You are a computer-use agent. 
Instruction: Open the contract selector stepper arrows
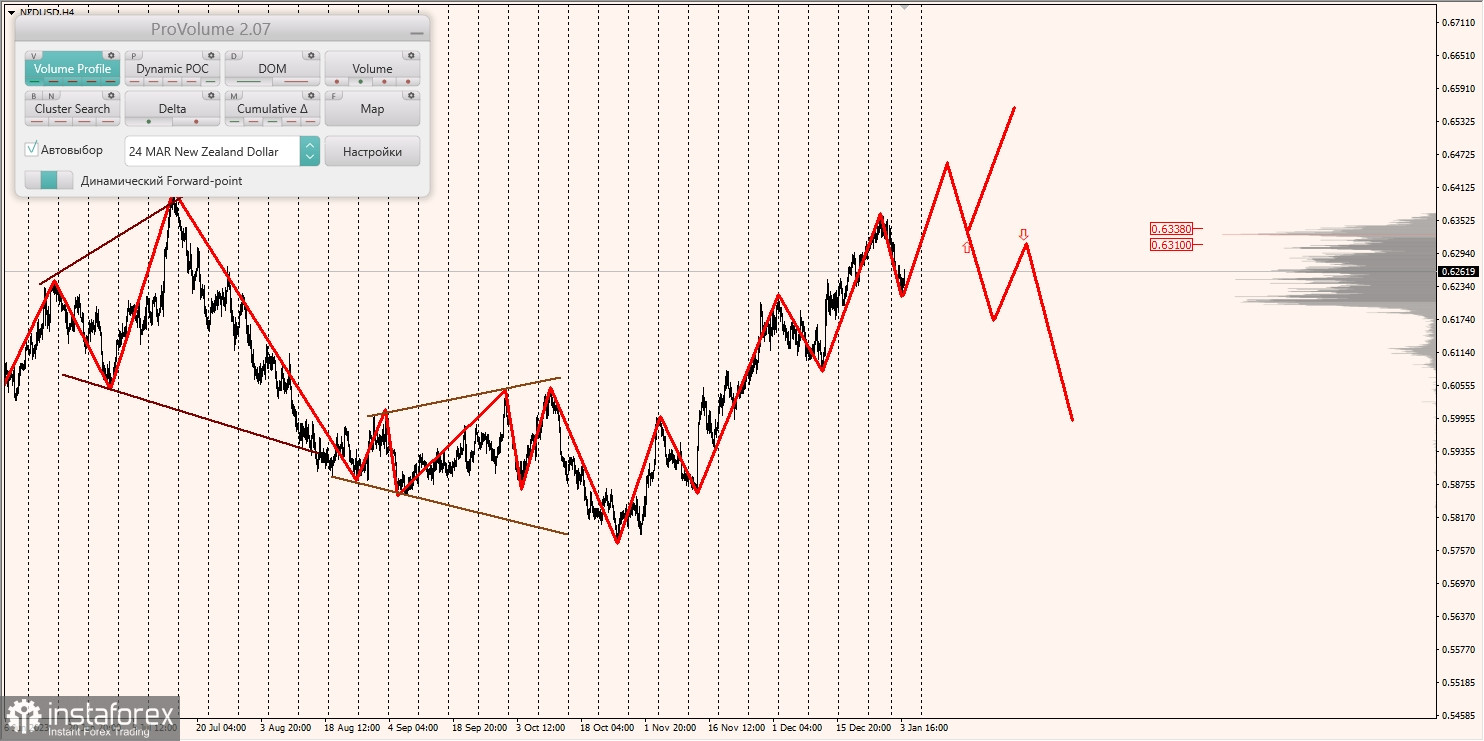pyautogui.click(x=310, y=151)
